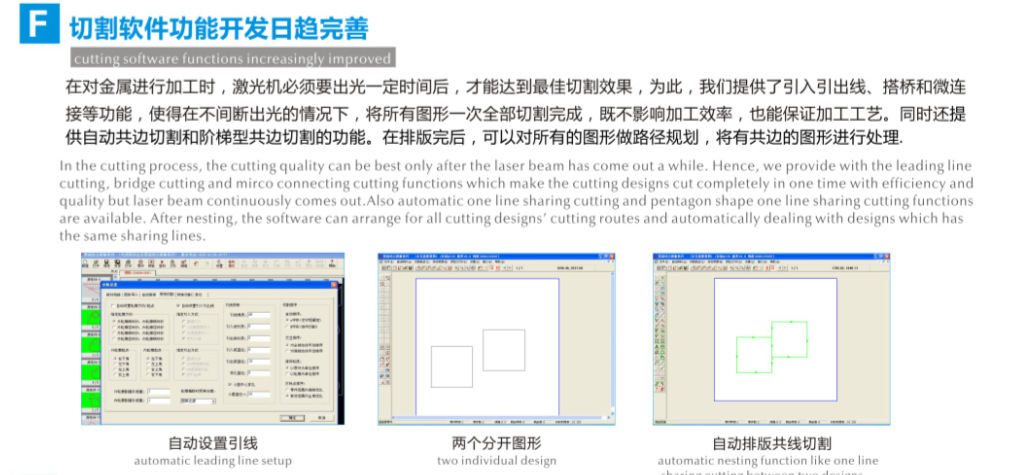This screenshot has width=1031, height=475.
Task: Click top icon in right screenshot's left toolbox
Action: pos(658,279)
